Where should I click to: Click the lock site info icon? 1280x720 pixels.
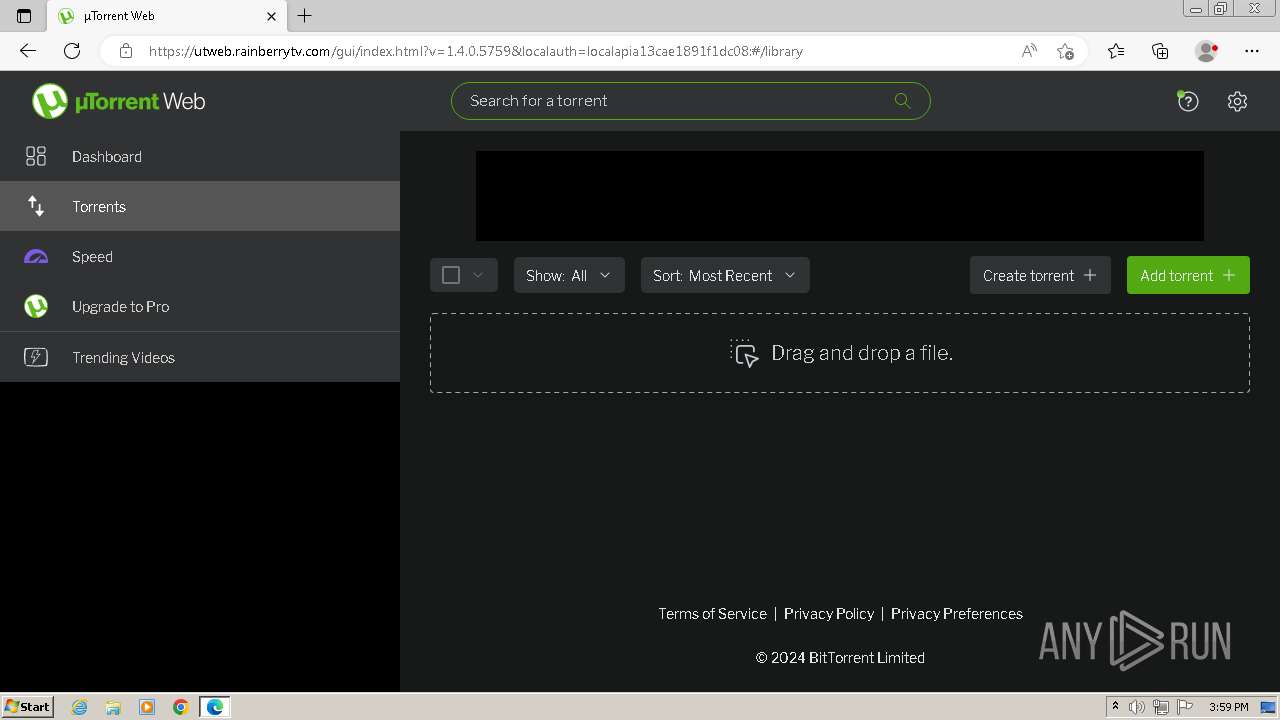point(126,51)
